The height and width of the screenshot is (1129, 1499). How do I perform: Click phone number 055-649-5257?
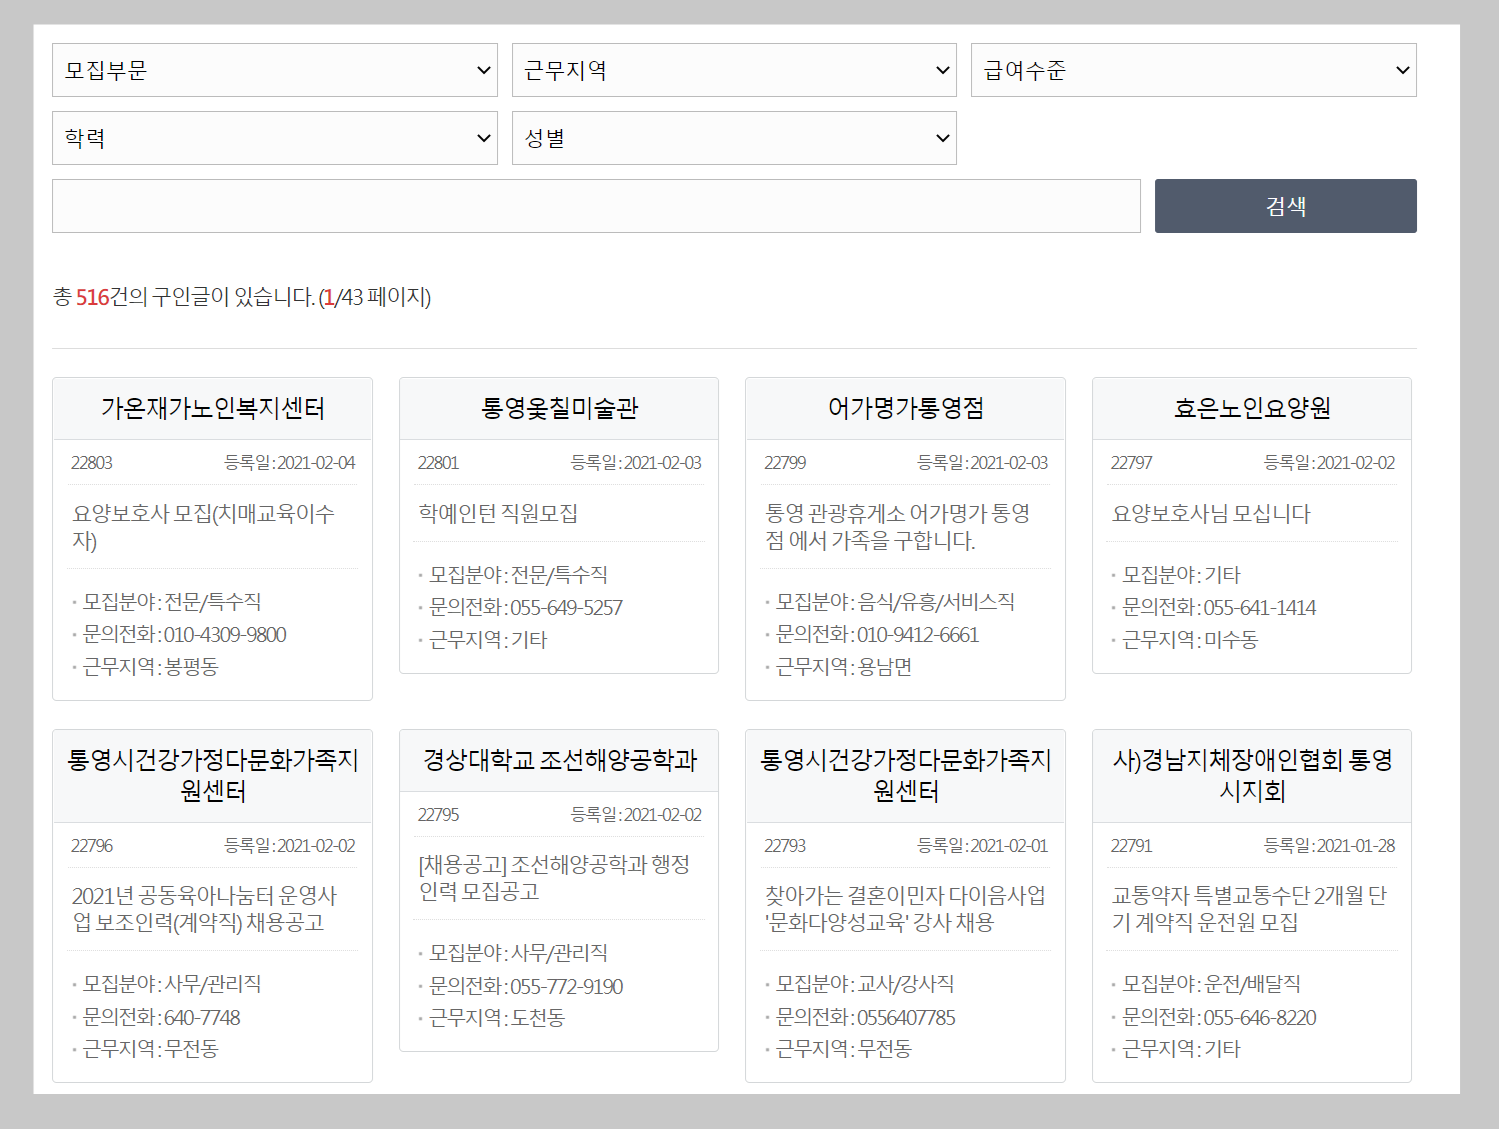[x=566, y=607]
